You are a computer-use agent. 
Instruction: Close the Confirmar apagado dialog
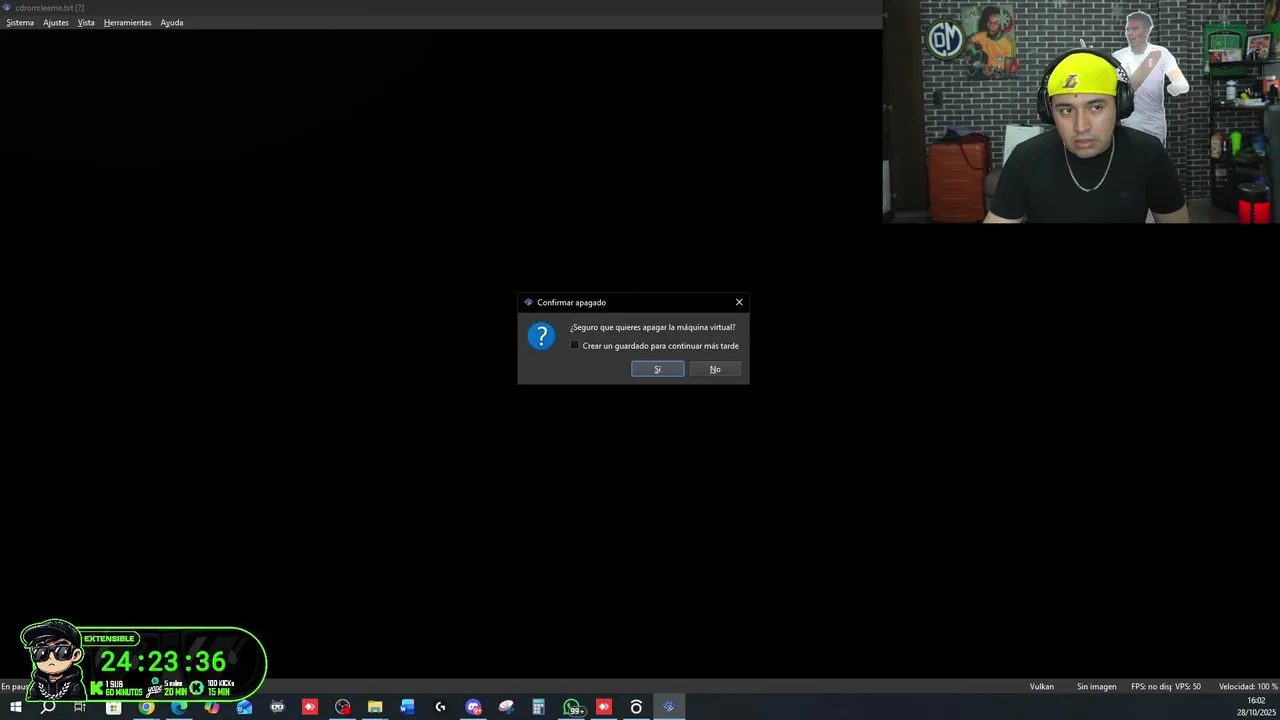pyautogui.click(x=739, y=302)
